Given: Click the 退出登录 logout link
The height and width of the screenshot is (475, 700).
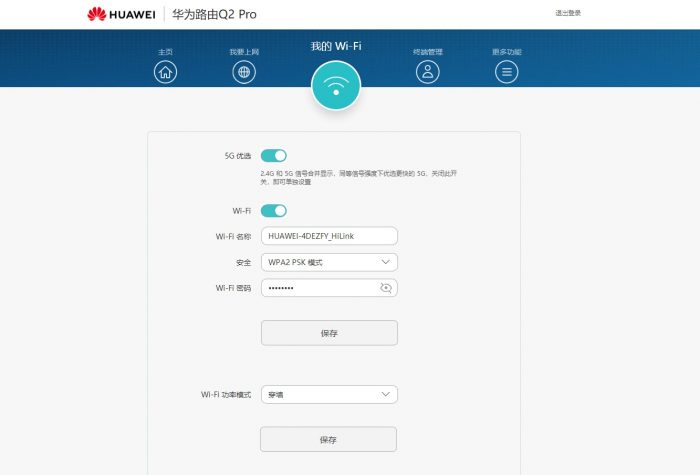Looking at the screenshot, I should coord(568,13).
